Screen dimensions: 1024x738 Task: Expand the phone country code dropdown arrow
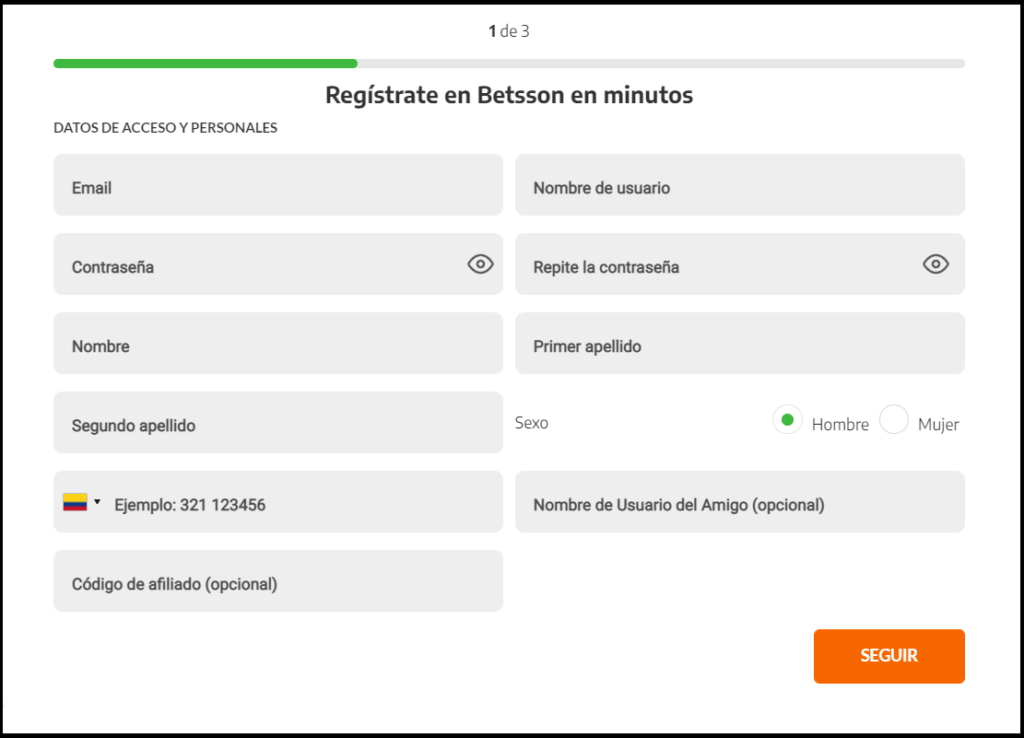pyautogui.click(x=97, y=502)
